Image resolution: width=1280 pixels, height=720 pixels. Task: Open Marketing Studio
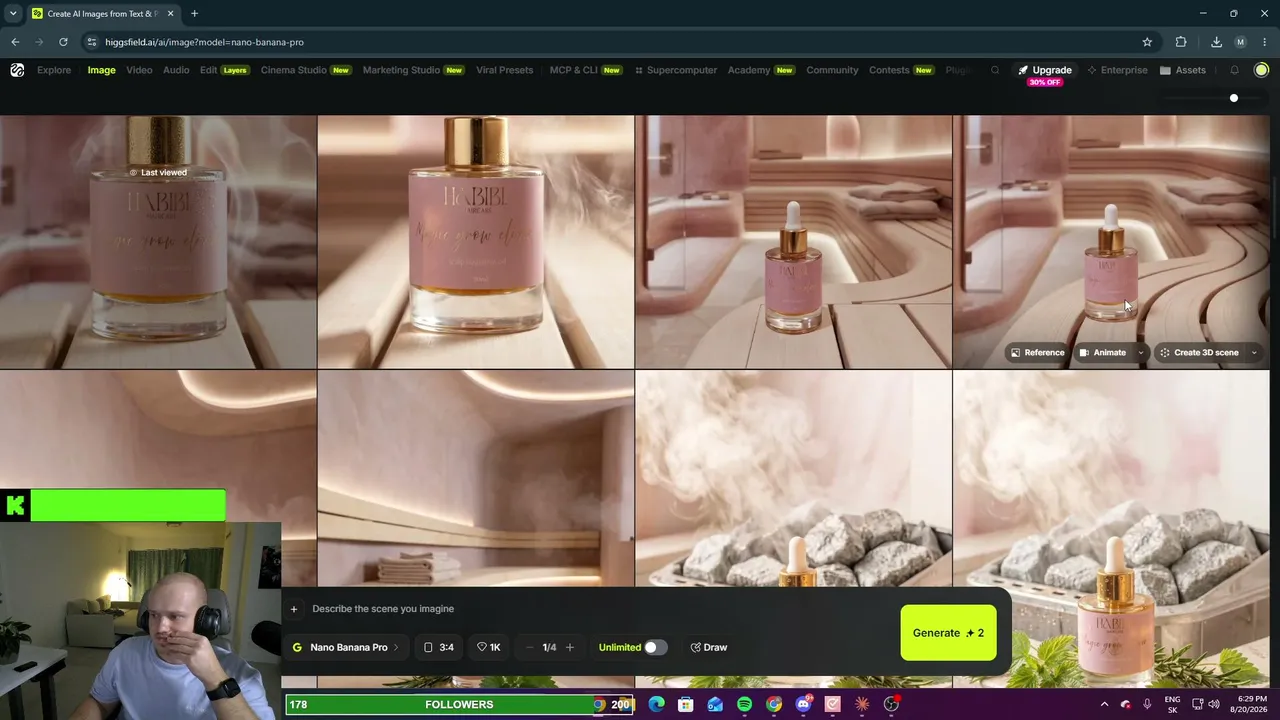(x=413, y=70)
